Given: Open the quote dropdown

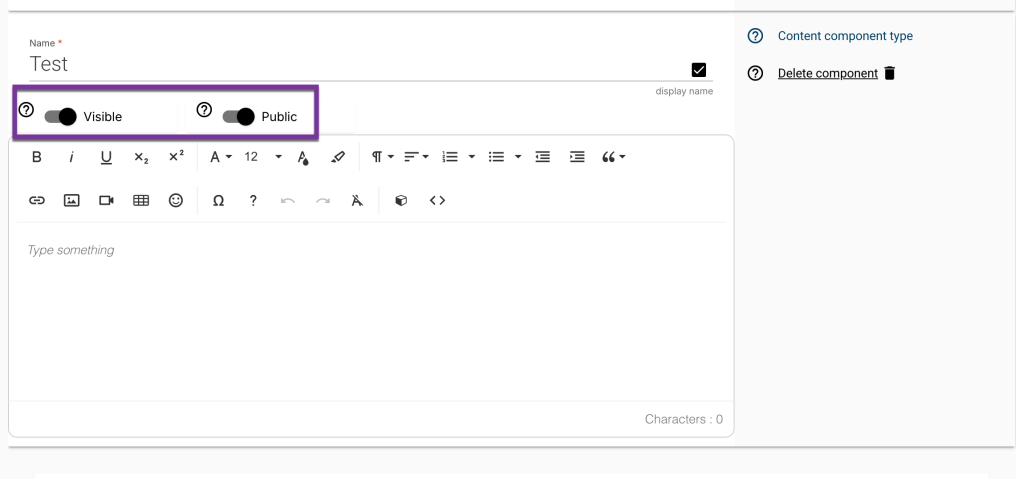Looking at the screenshot, I should (613, 157).
